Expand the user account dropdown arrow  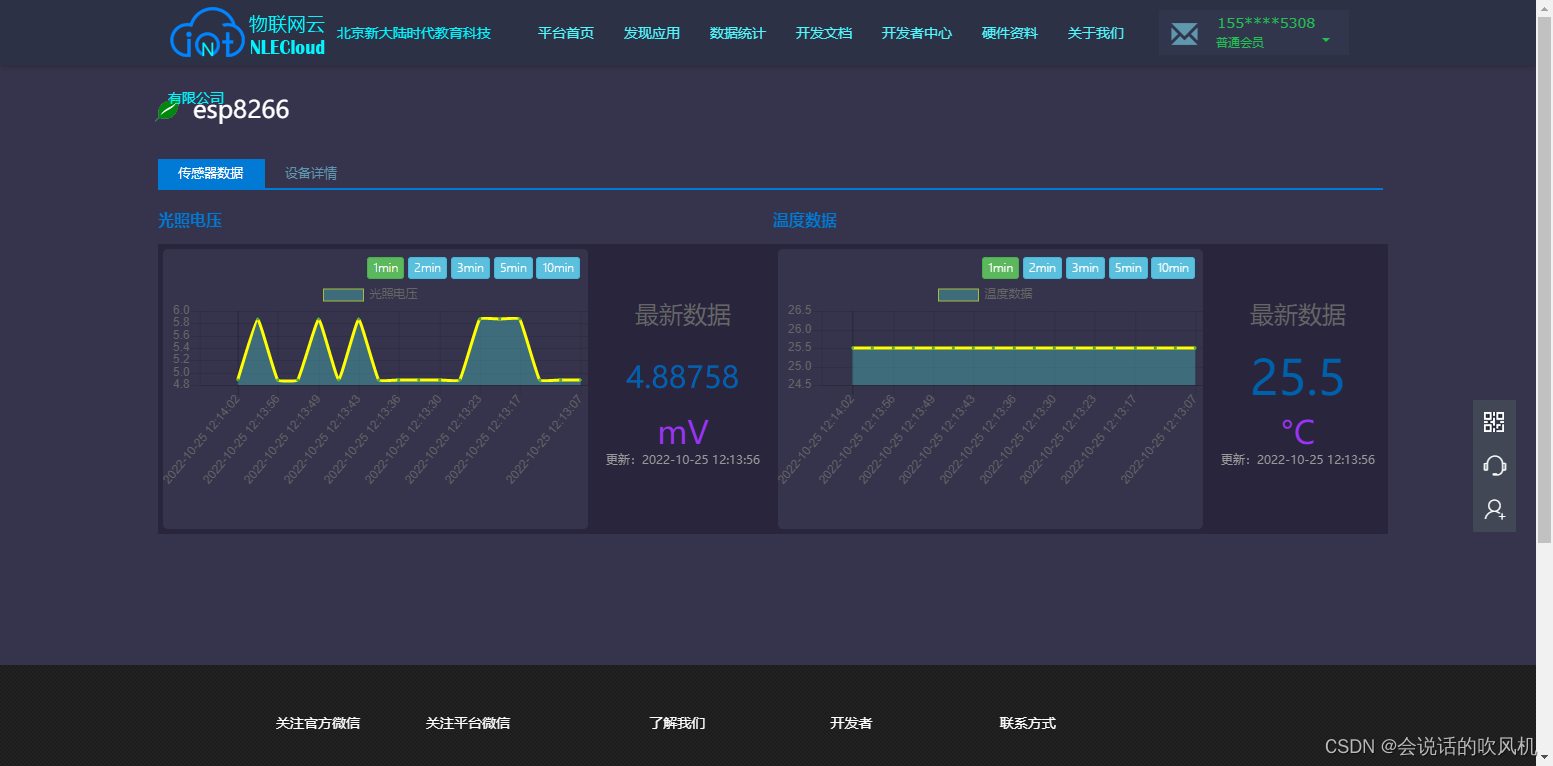click(x=1326, y=40)
